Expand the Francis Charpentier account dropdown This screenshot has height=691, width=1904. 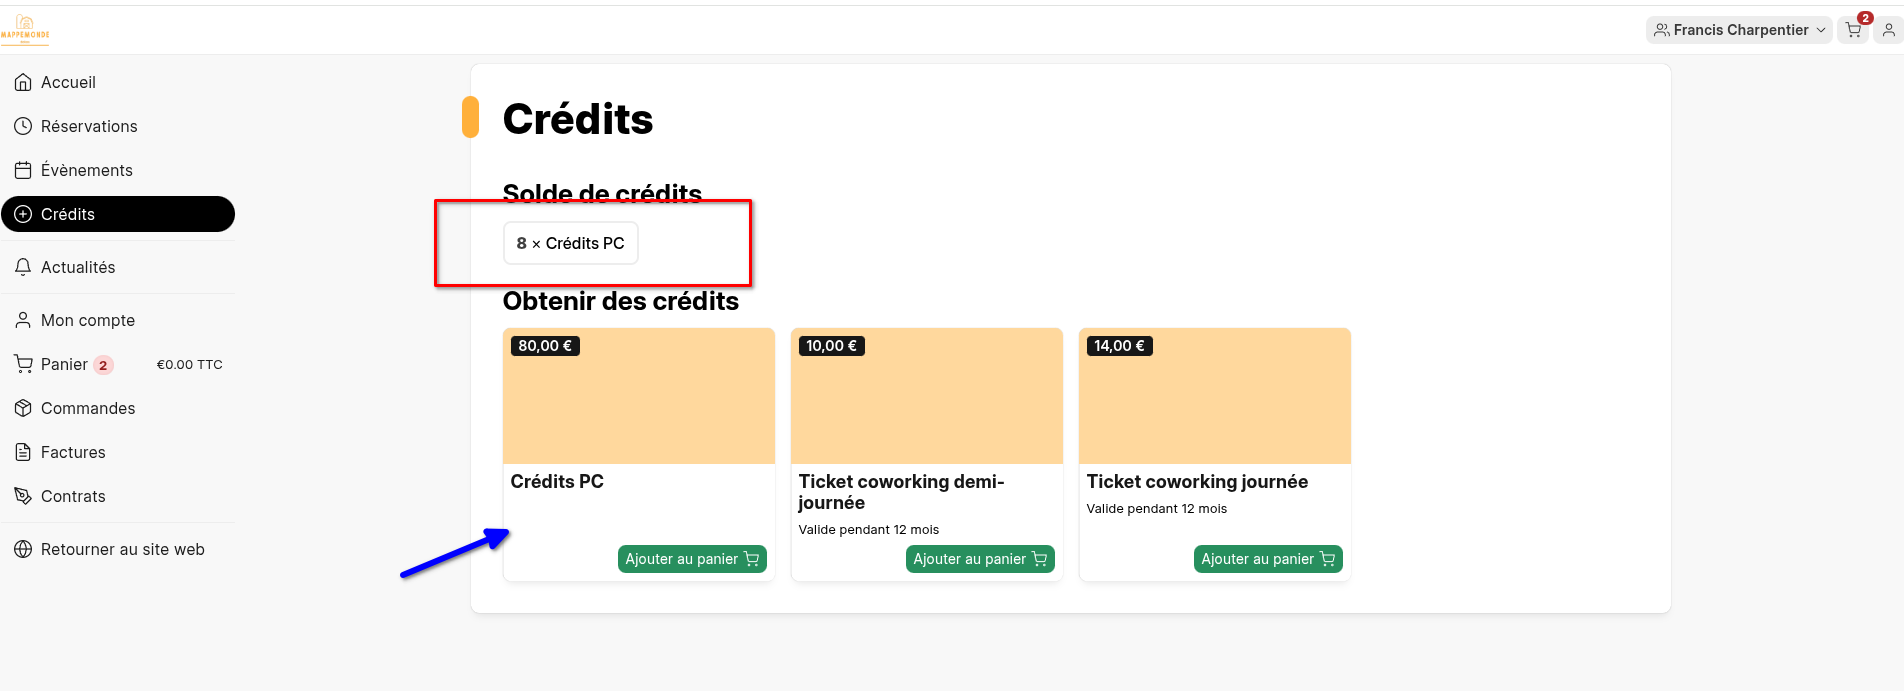[1739, 30]
